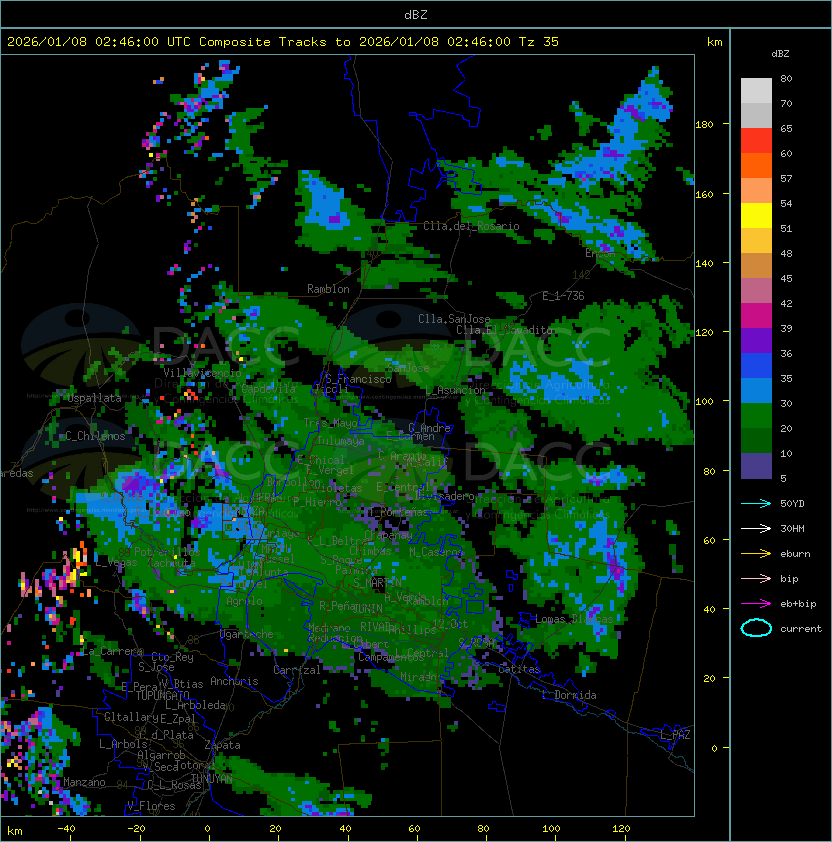832x842 pixels.
Task: Click the 'TUPUNGATO' place label
Action: click(162, 696)
